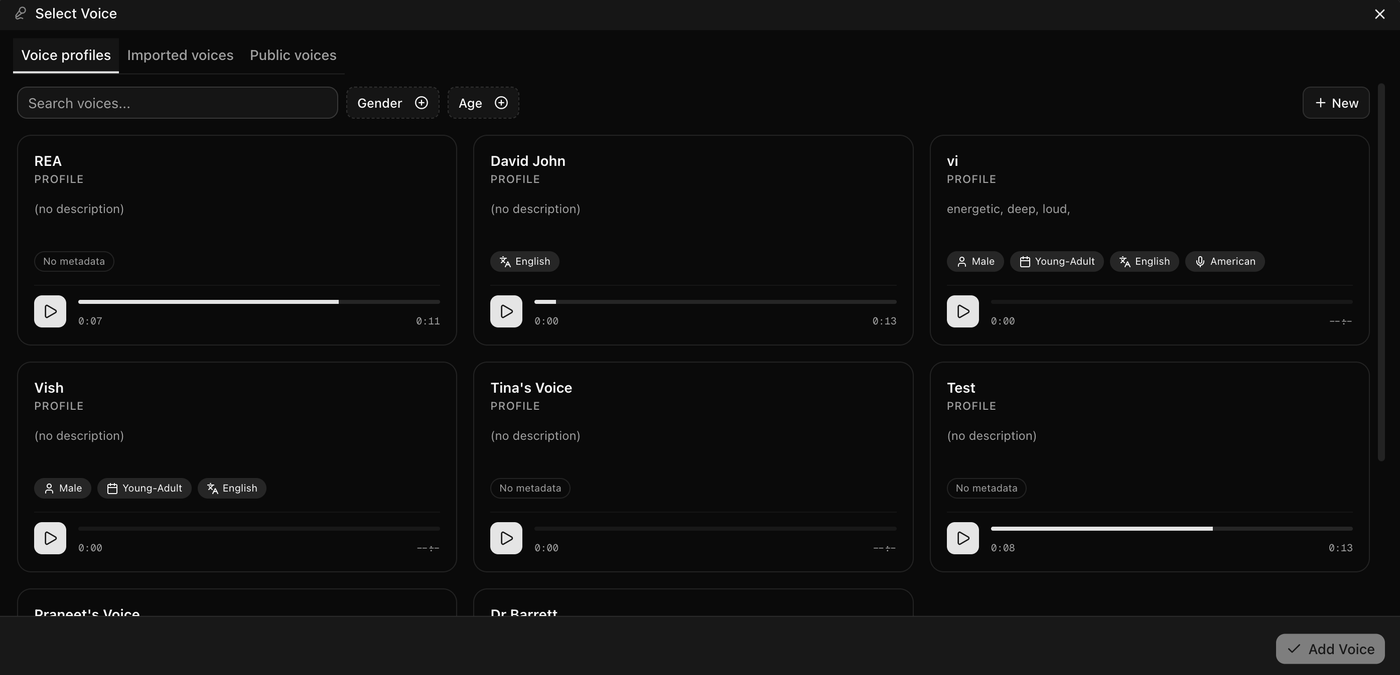Play the Vish voice sample
1400x675 pixels.
coord(50,538)
